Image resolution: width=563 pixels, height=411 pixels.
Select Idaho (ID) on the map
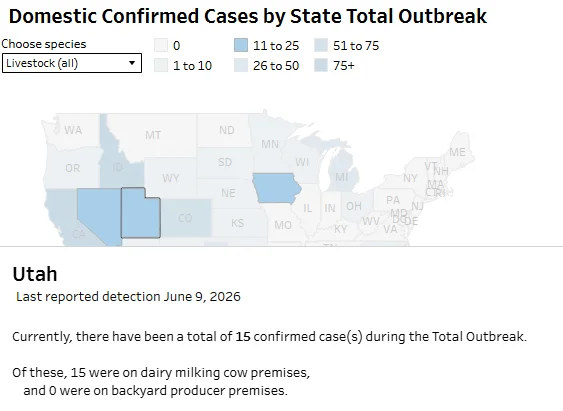coord(117,167)
